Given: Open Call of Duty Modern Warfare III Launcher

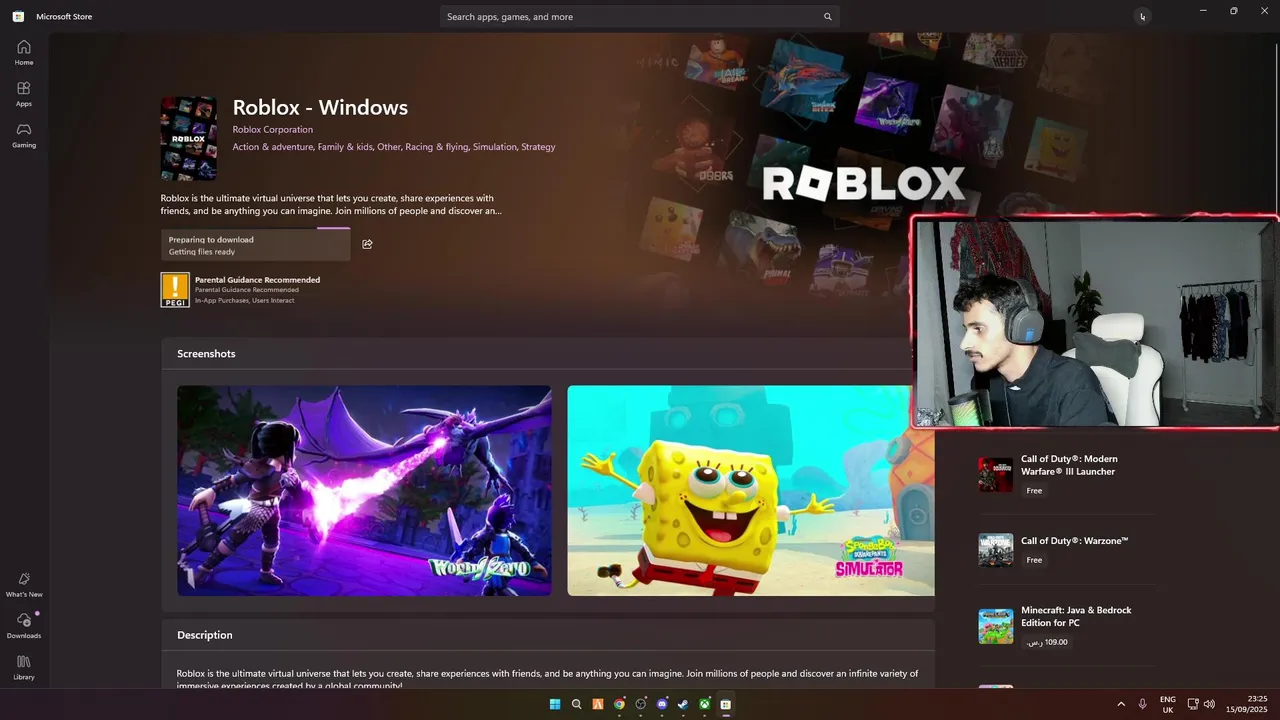Looking at the screenshot, I should (x=1065, y=475).
